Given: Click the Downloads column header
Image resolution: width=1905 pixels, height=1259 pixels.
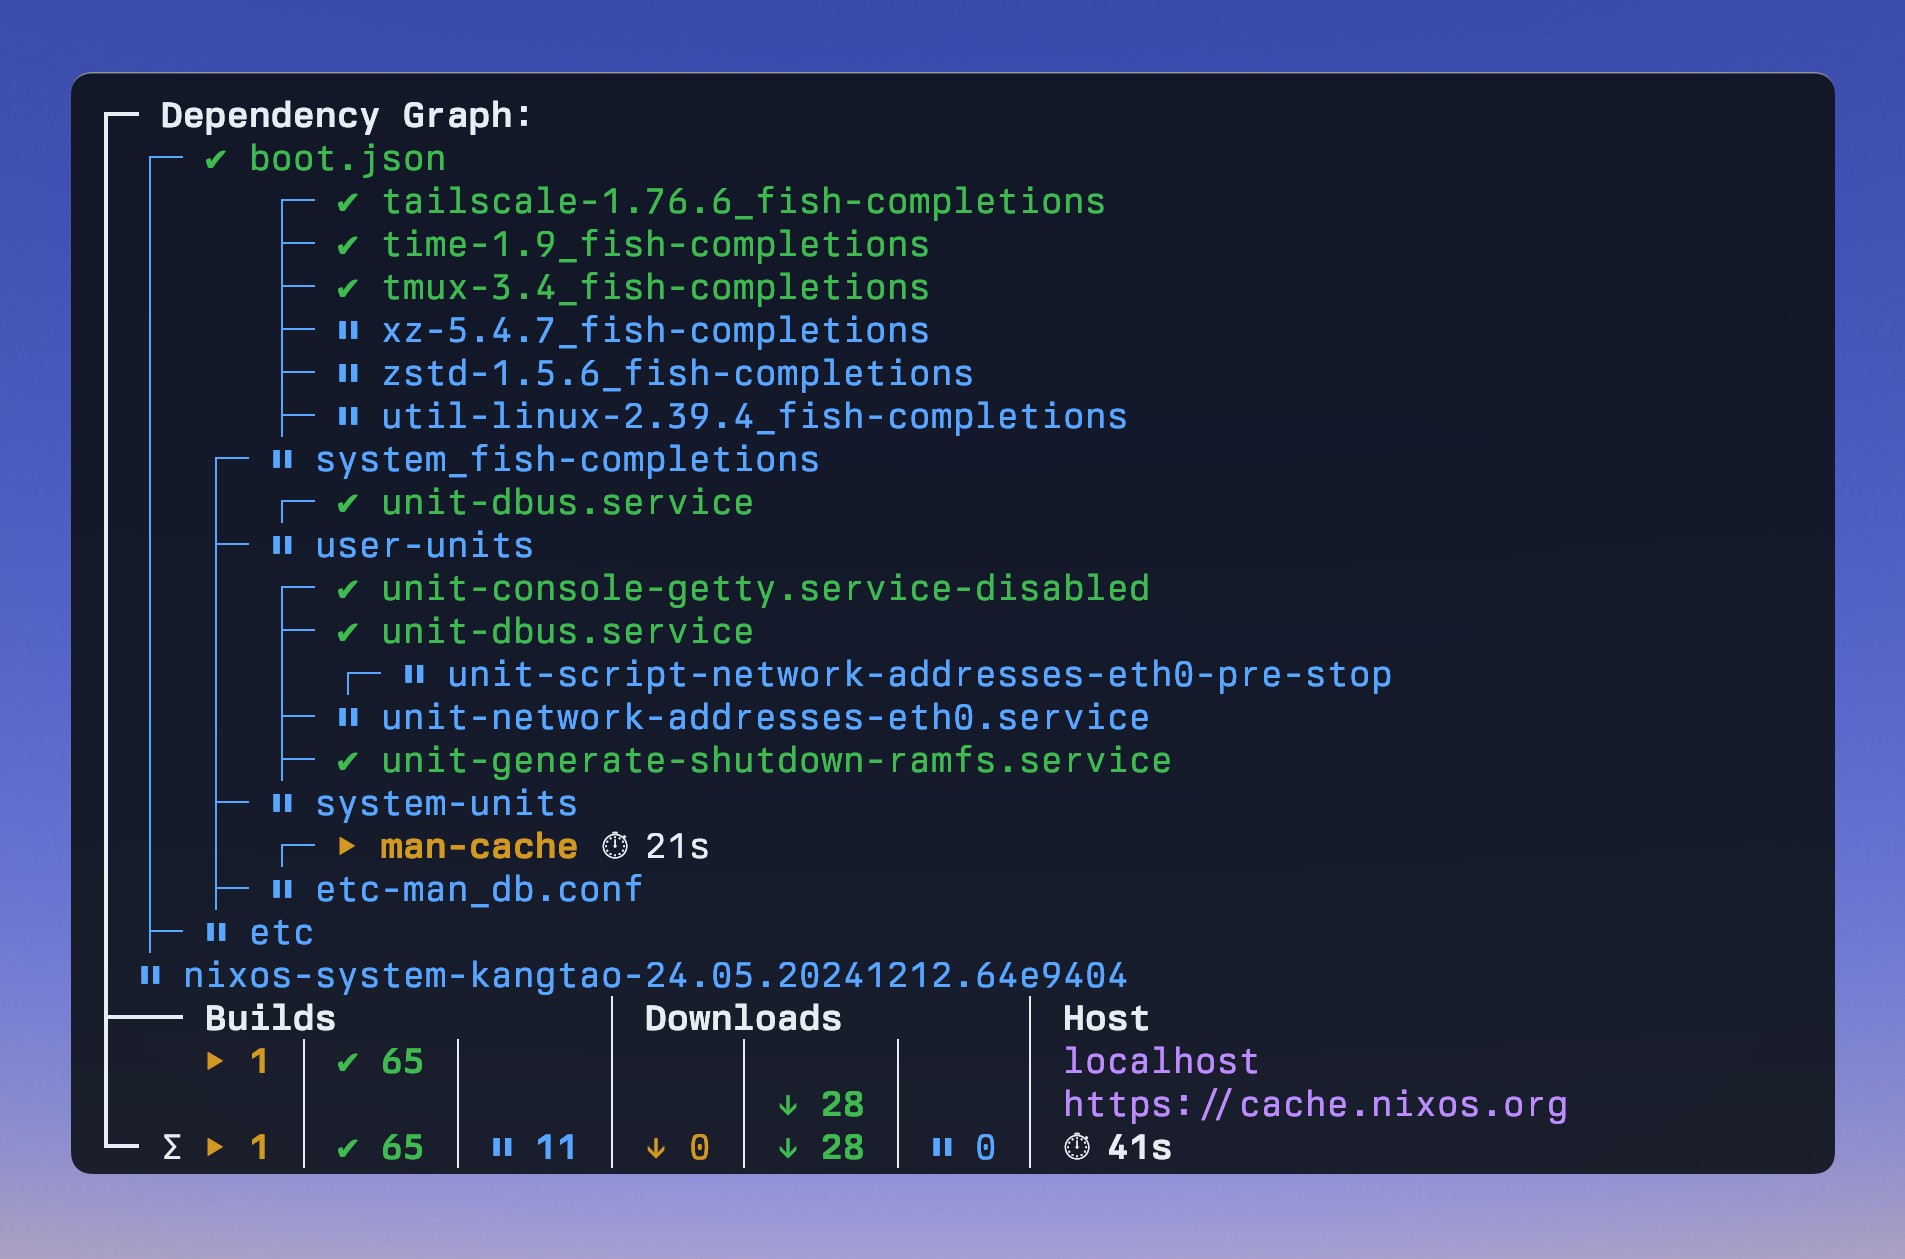Looking at the screenshot, I should [743, 1018].
